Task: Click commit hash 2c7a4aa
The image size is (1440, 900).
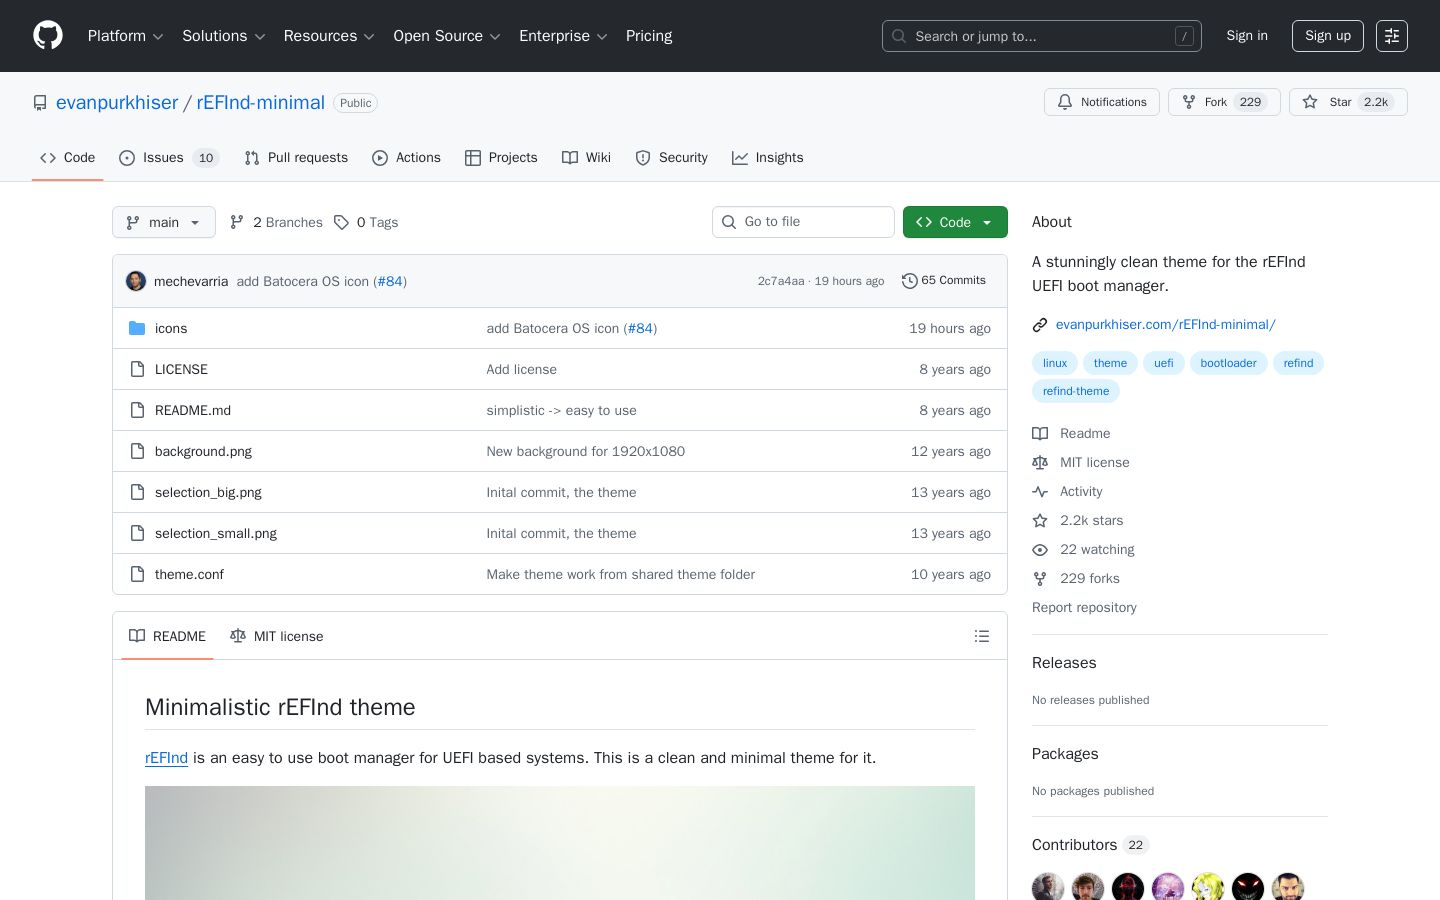Action: point(781,281)
